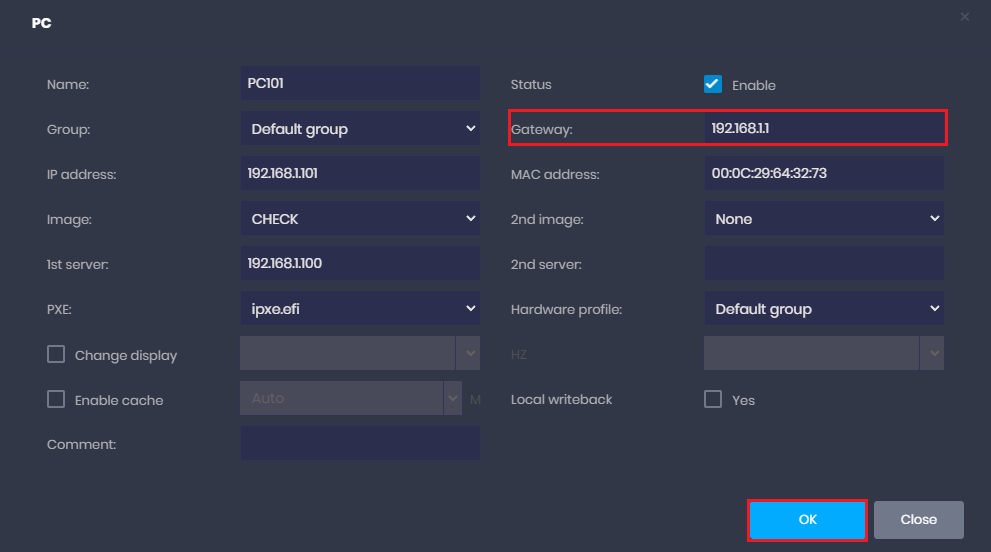
Task: Check the Local writeback Yes box
Action: click(x=713, y=400)
